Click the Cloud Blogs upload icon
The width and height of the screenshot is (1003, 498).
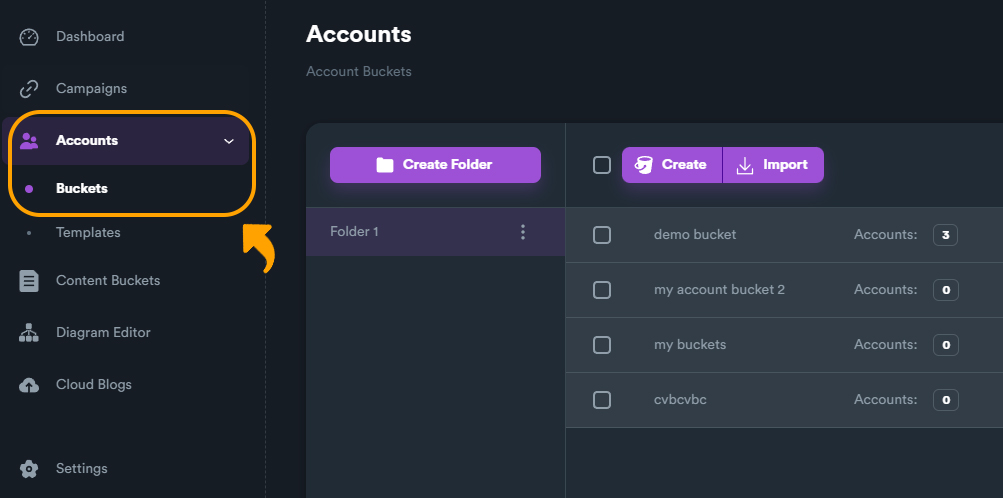pos(29,385)
